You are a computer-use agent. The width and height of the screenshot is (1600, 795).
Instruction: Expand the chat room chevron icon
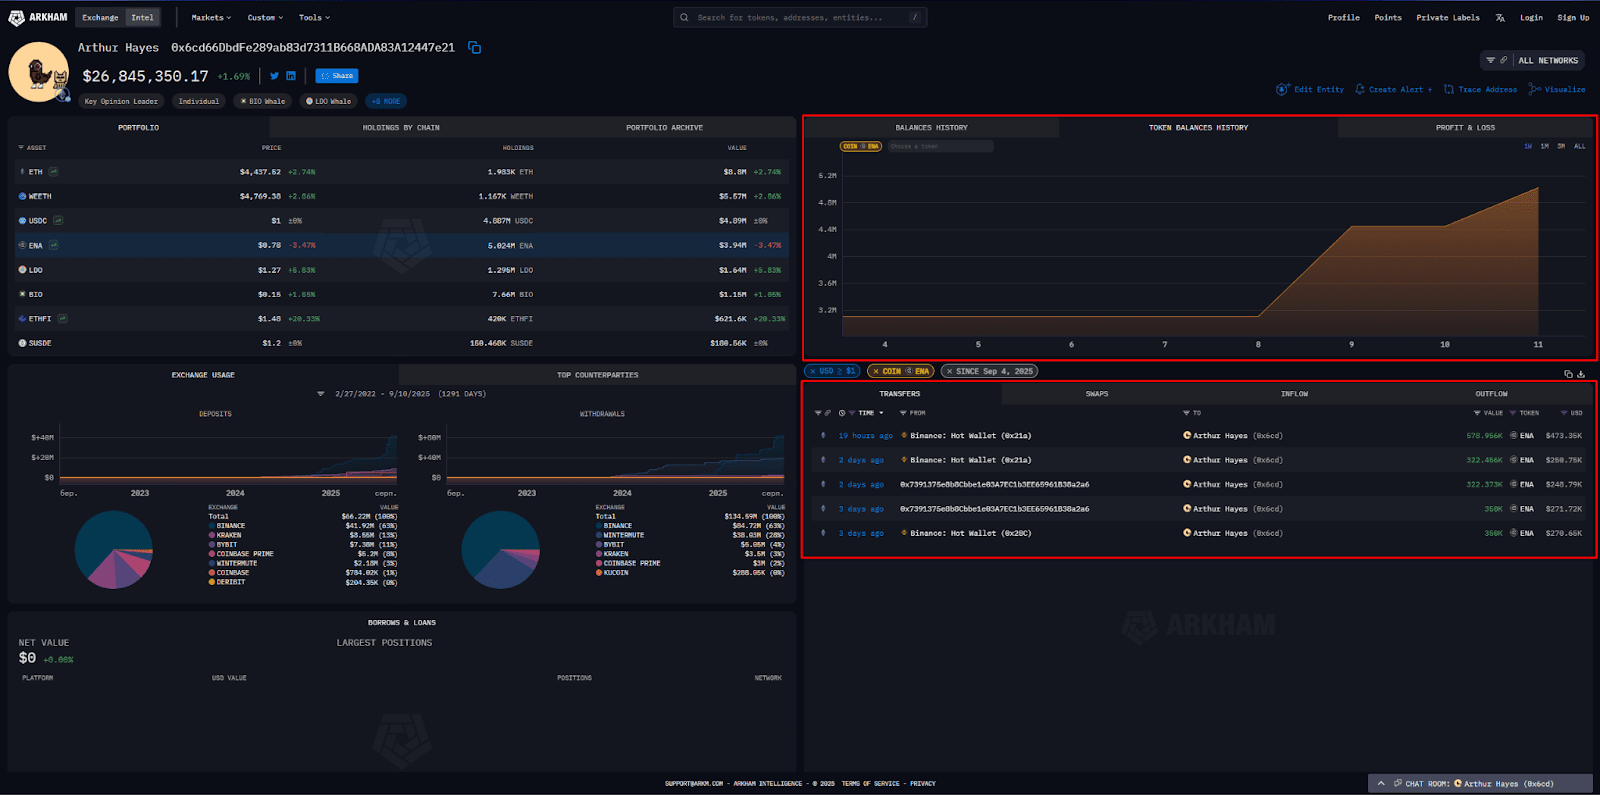point(1381,783)
